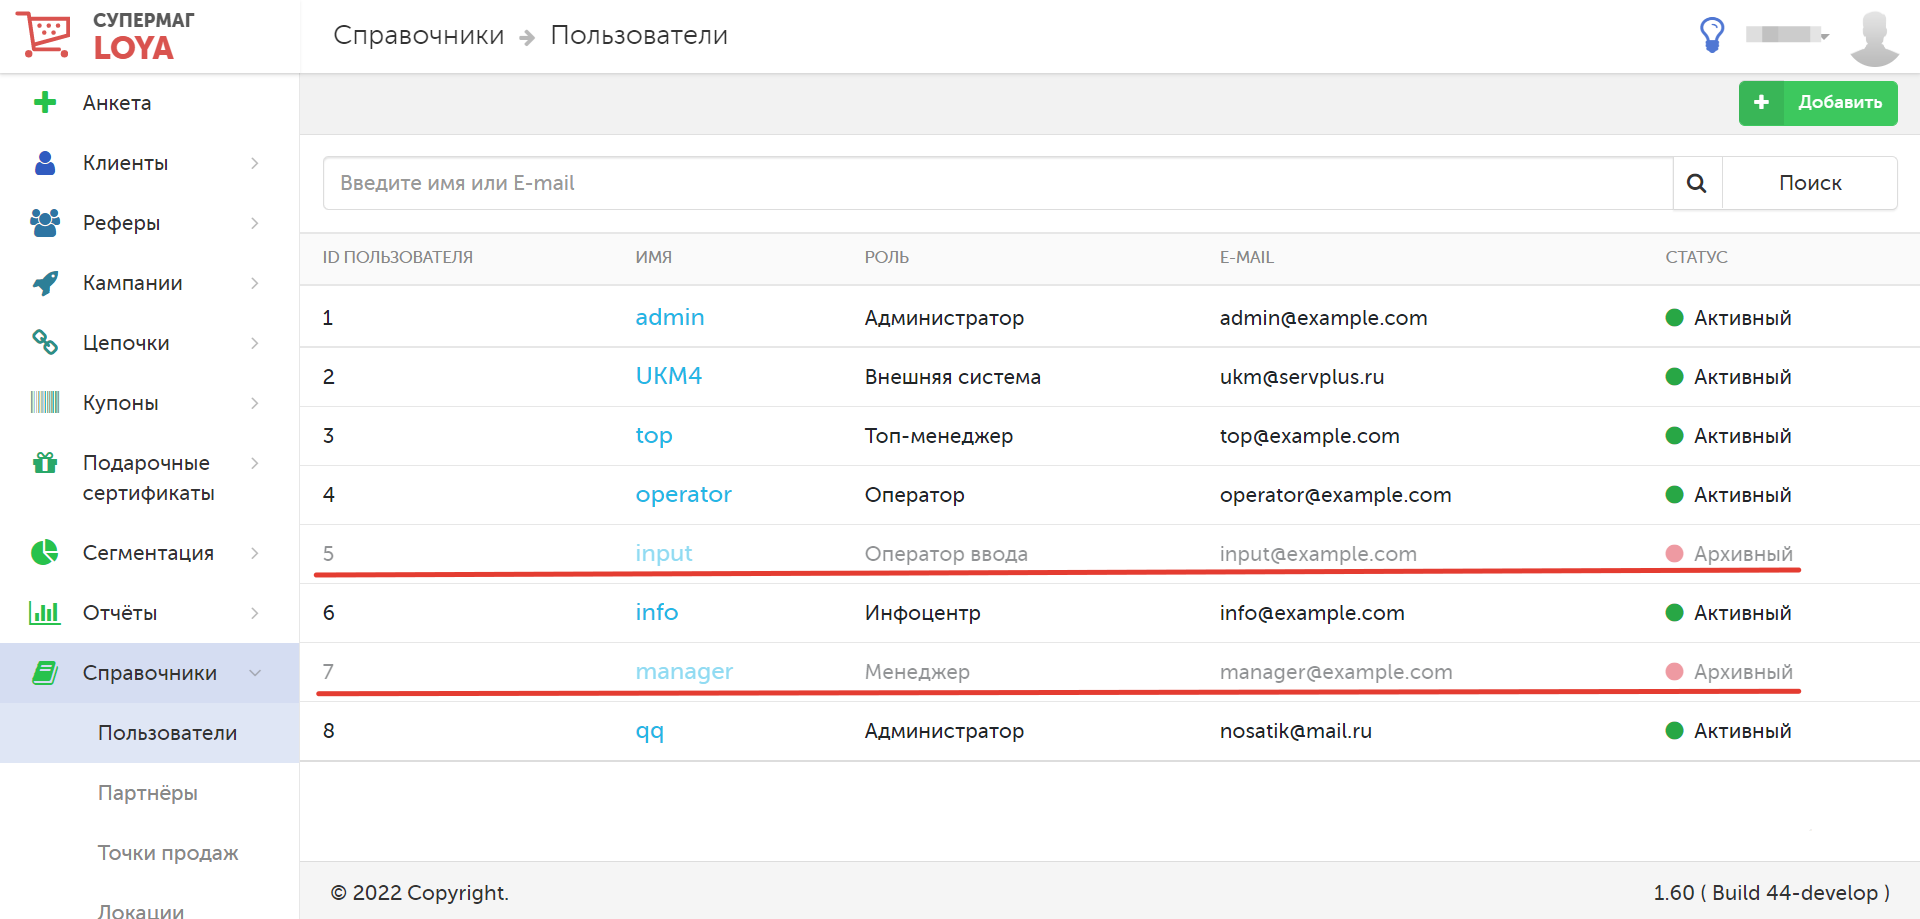The height and width of the screenshot is (919, 1920).
Task: Click the ИМЯ column header
Action: 654,257
